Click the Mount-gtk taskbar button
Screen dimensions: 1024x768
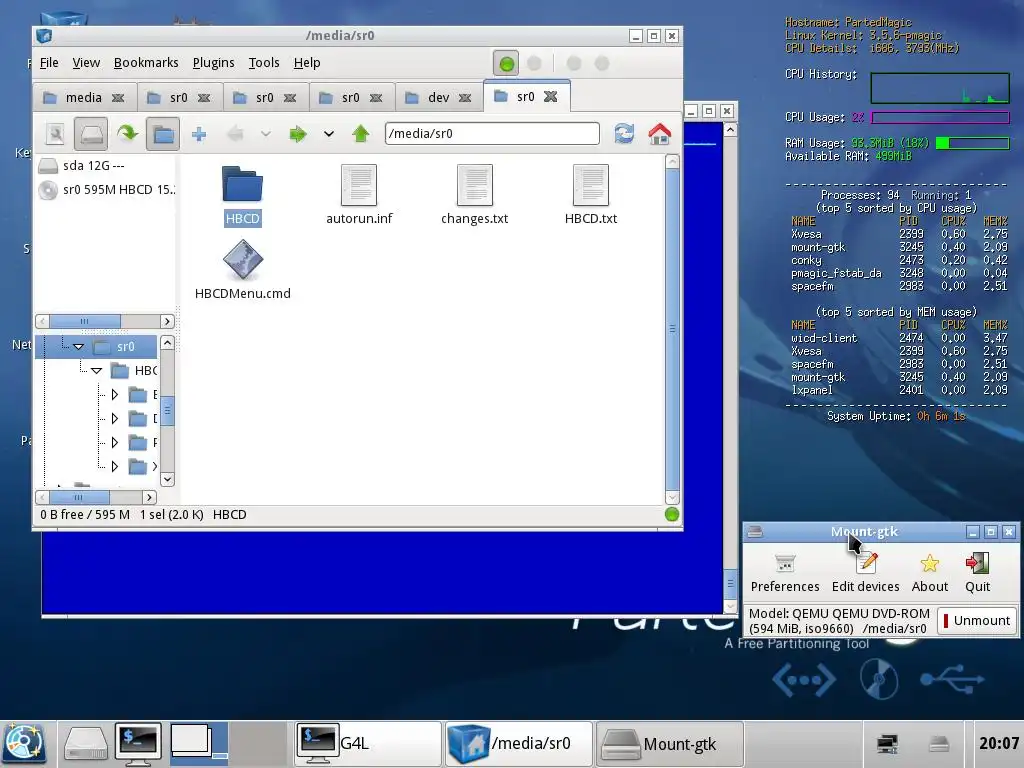click(670, 744)
